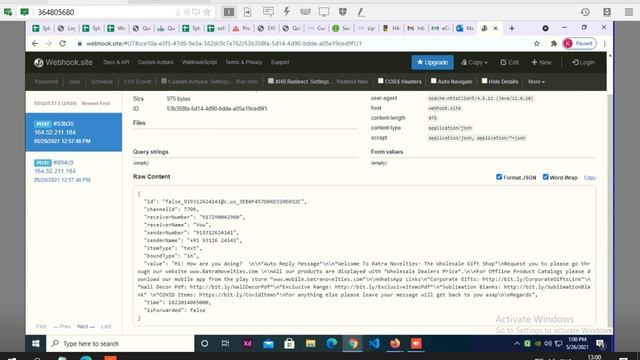Open the Support nav item
This screenshot has width=640, height=360.
pos(280,62)
